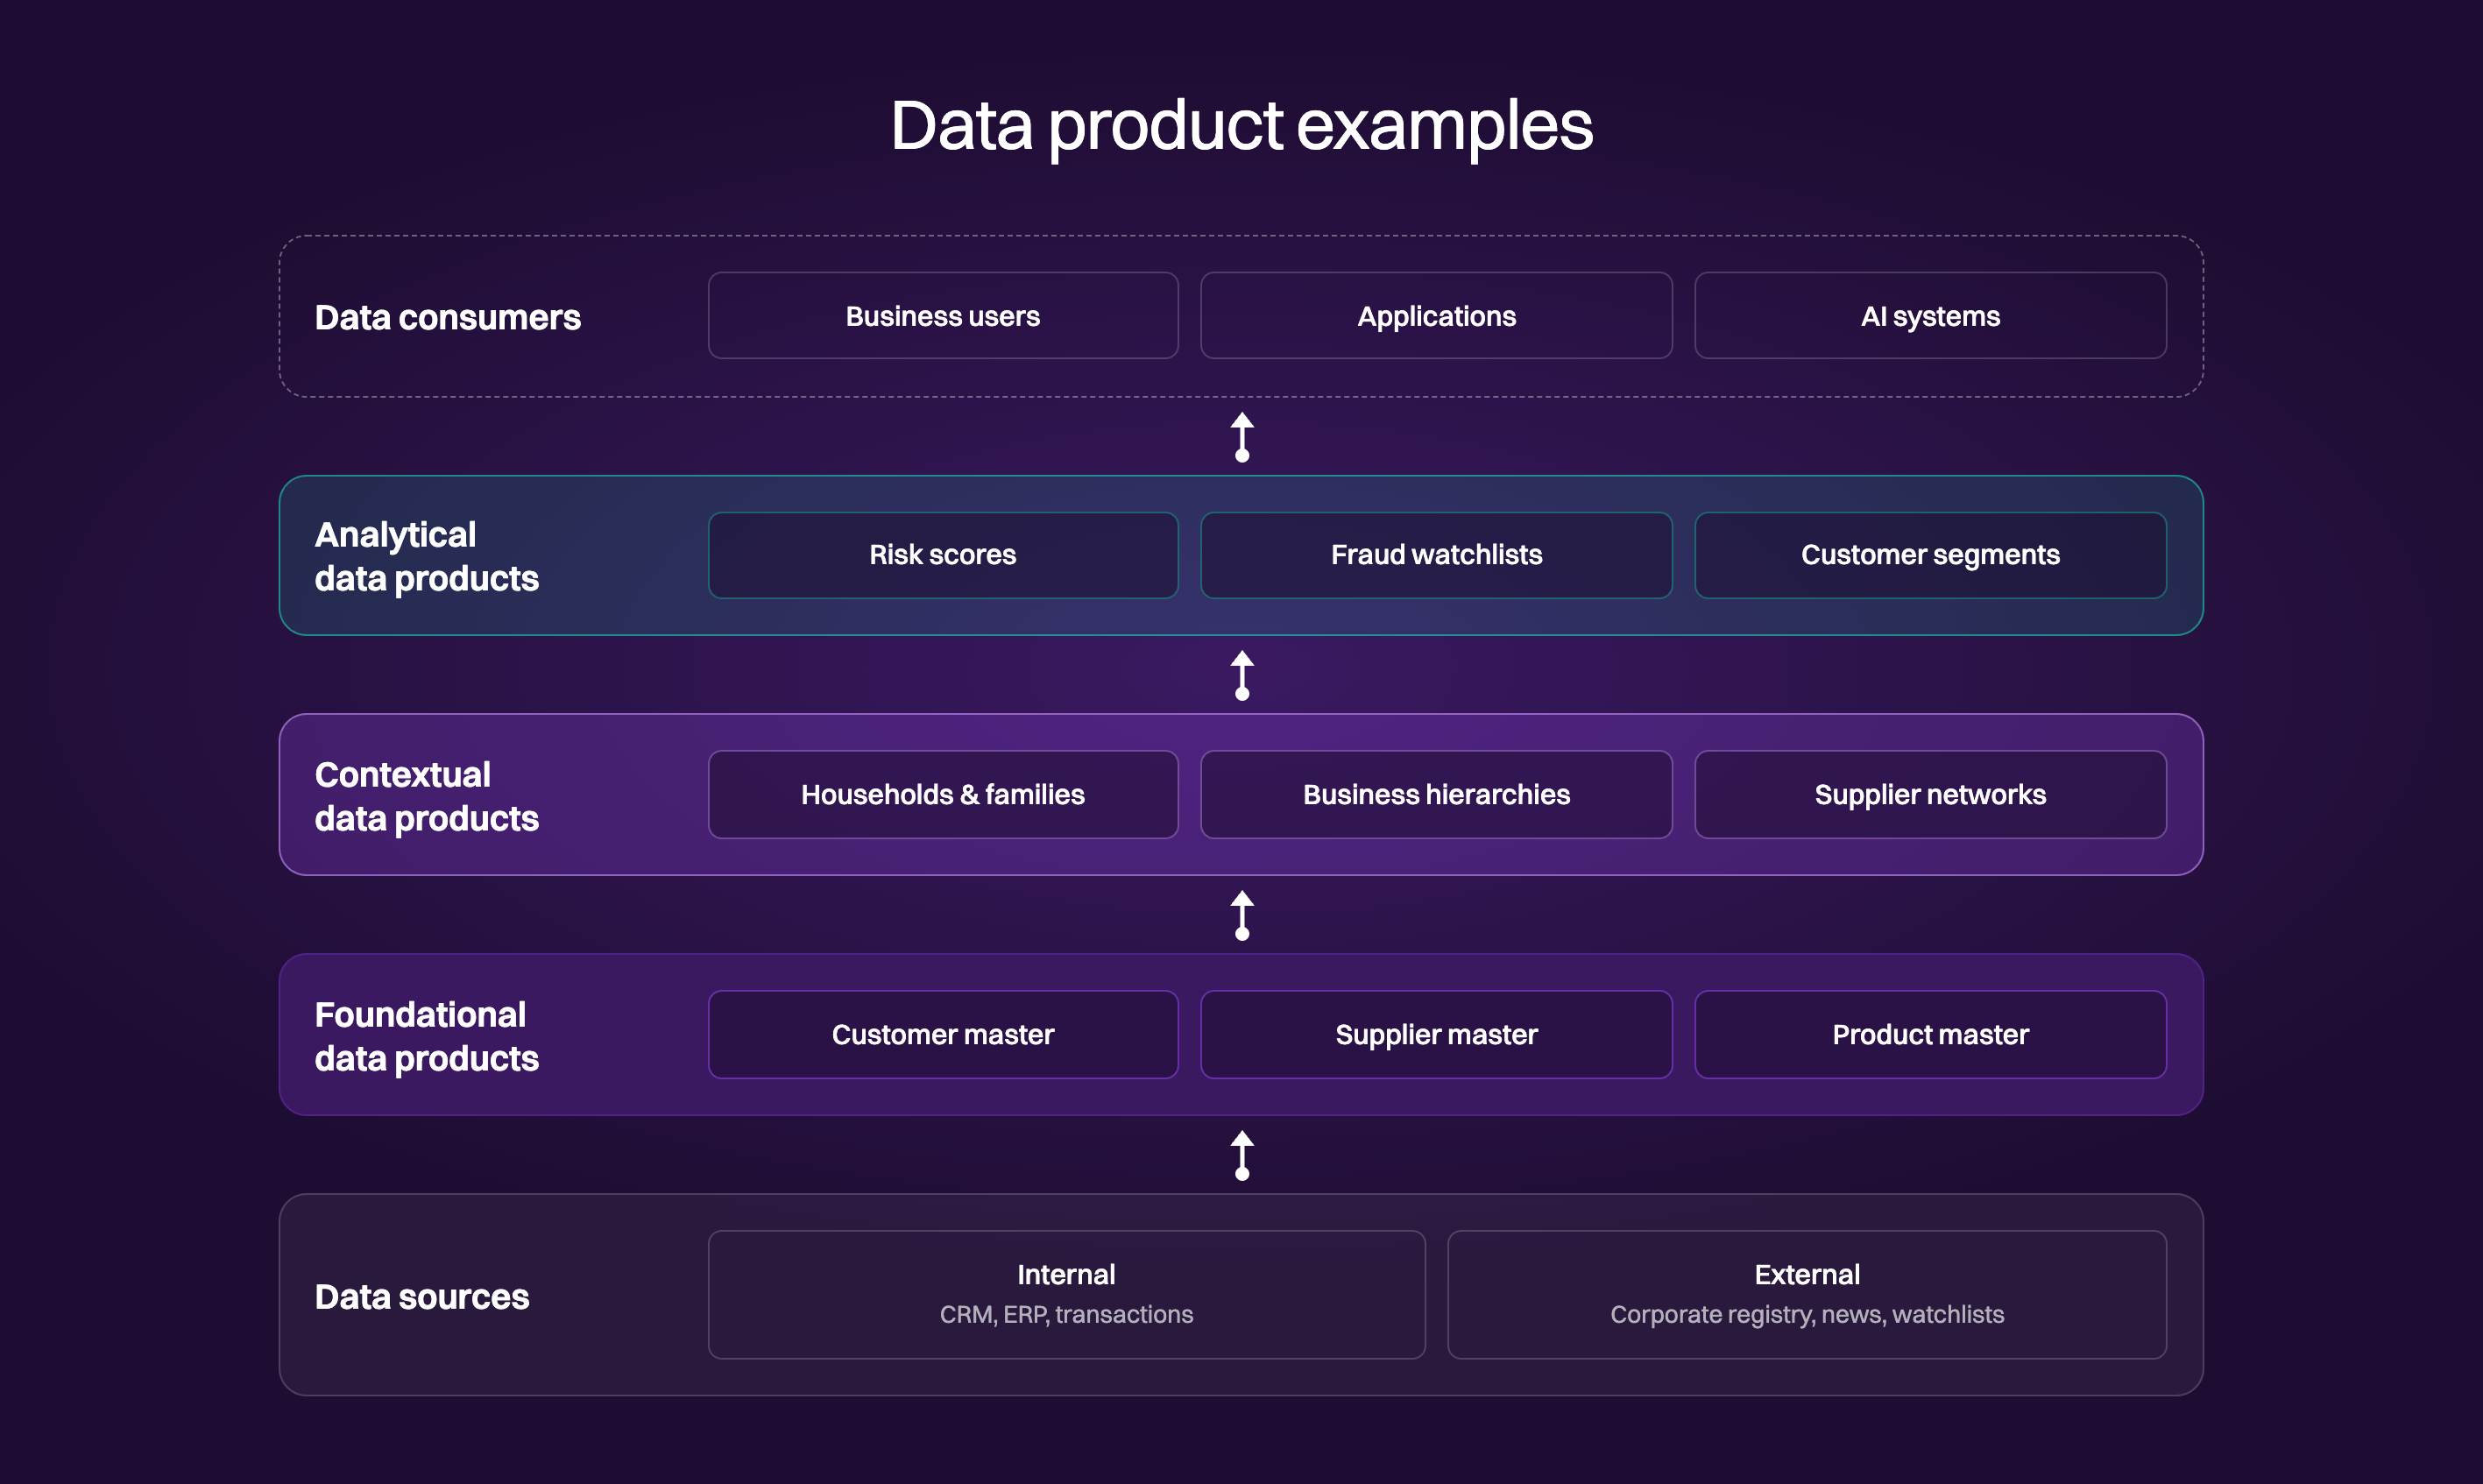Click Households & families box
This screenshot has height=1484, width=2483.
(943, 795)
